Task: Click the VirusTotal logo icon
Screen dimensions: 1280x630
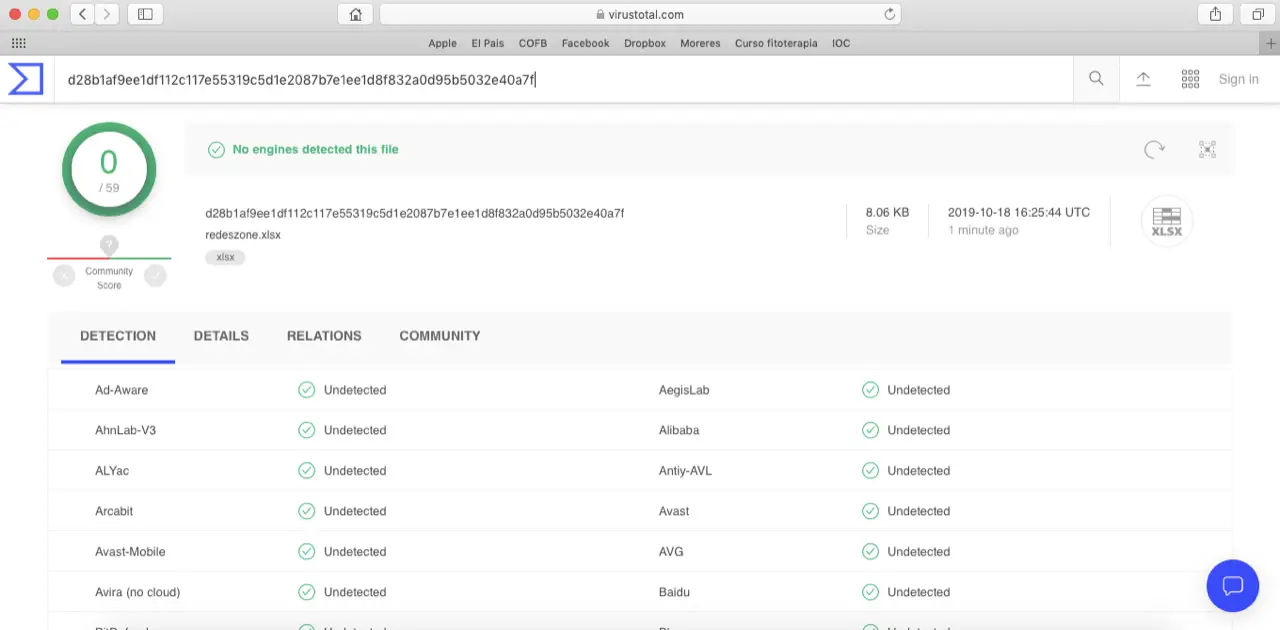Action: click(x=26, y=79)
